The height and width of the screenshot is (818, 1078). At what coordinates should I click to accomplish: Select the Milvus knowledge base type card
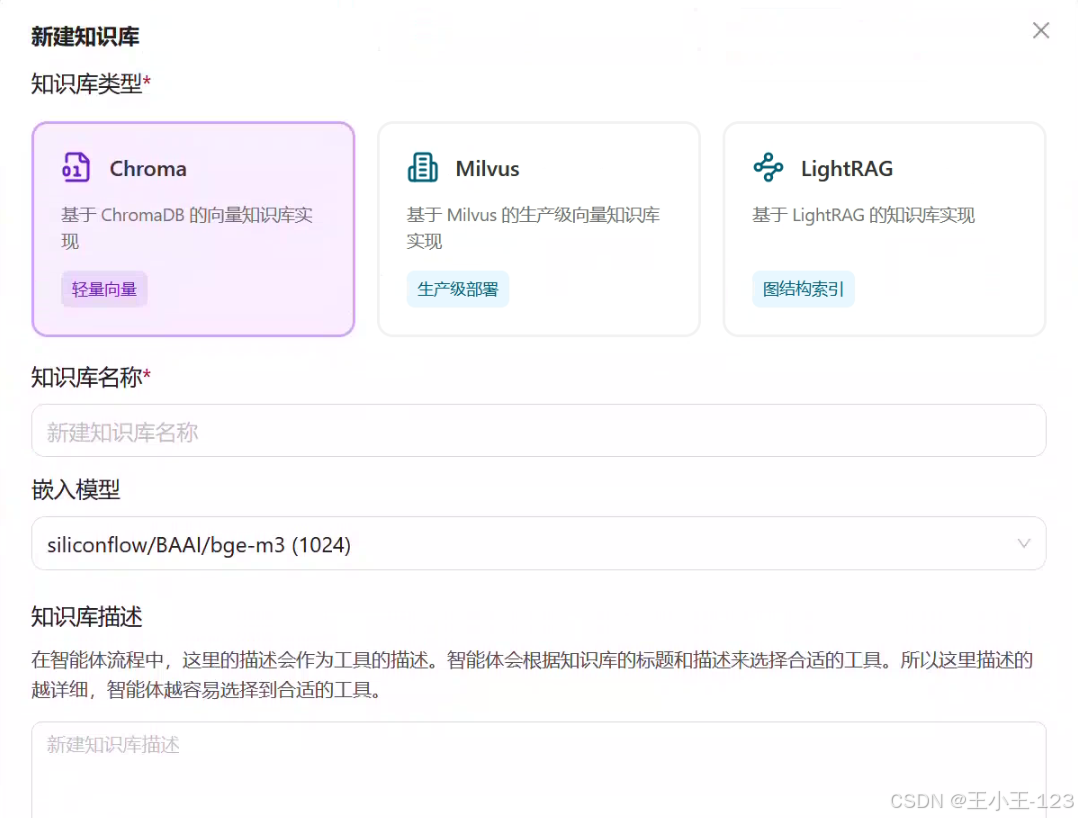pyautogui.click(x=539, y=230)
